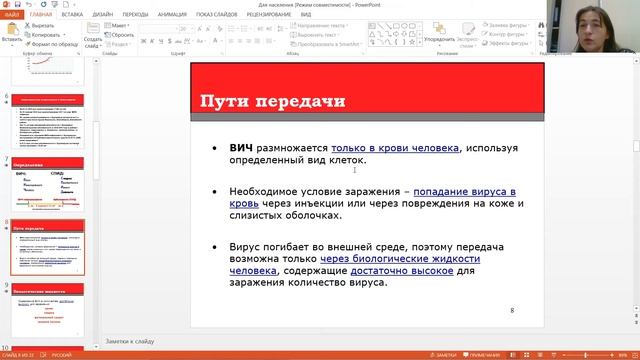
Task: Select slide 6 thumbnail in slide panel
Action: [48, 121]
